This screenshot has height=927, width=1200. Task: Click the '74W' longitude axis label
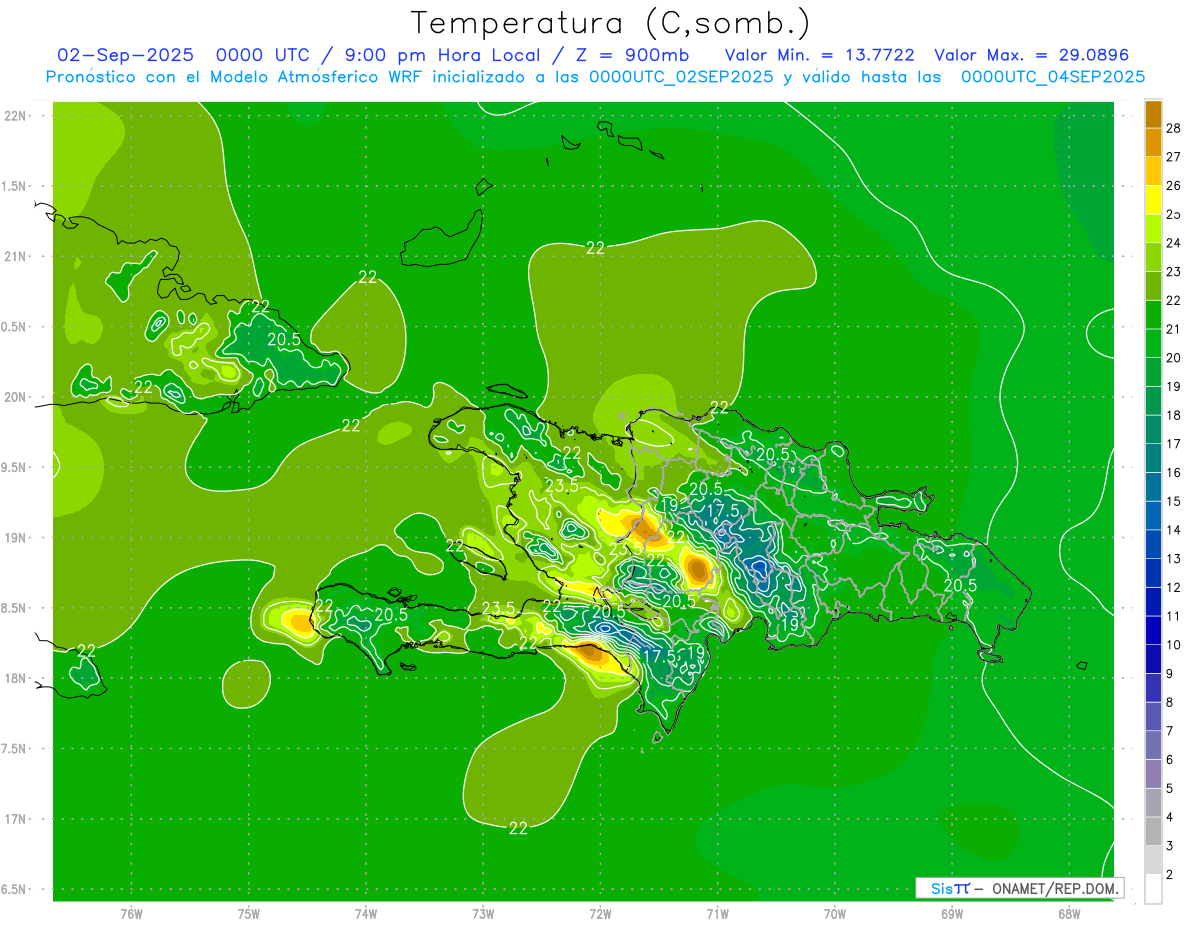[x=366, y=914]
